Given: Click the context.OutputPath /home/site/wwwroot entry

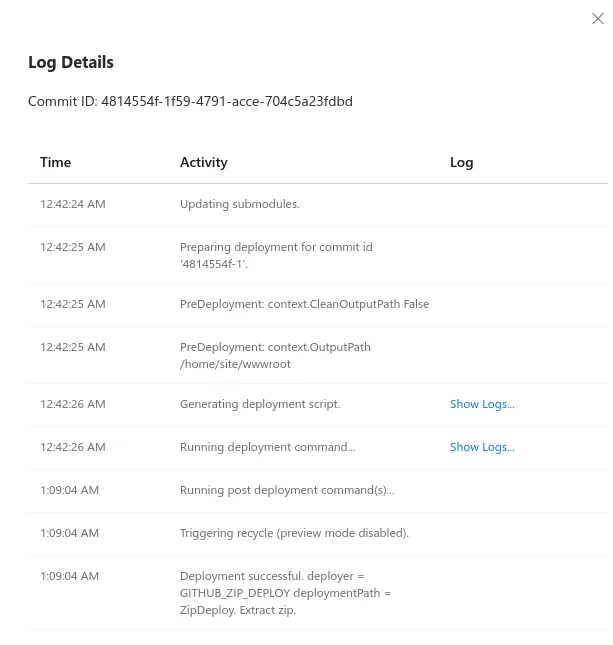Looking at the screenshot, I should (x=275, y=355).
